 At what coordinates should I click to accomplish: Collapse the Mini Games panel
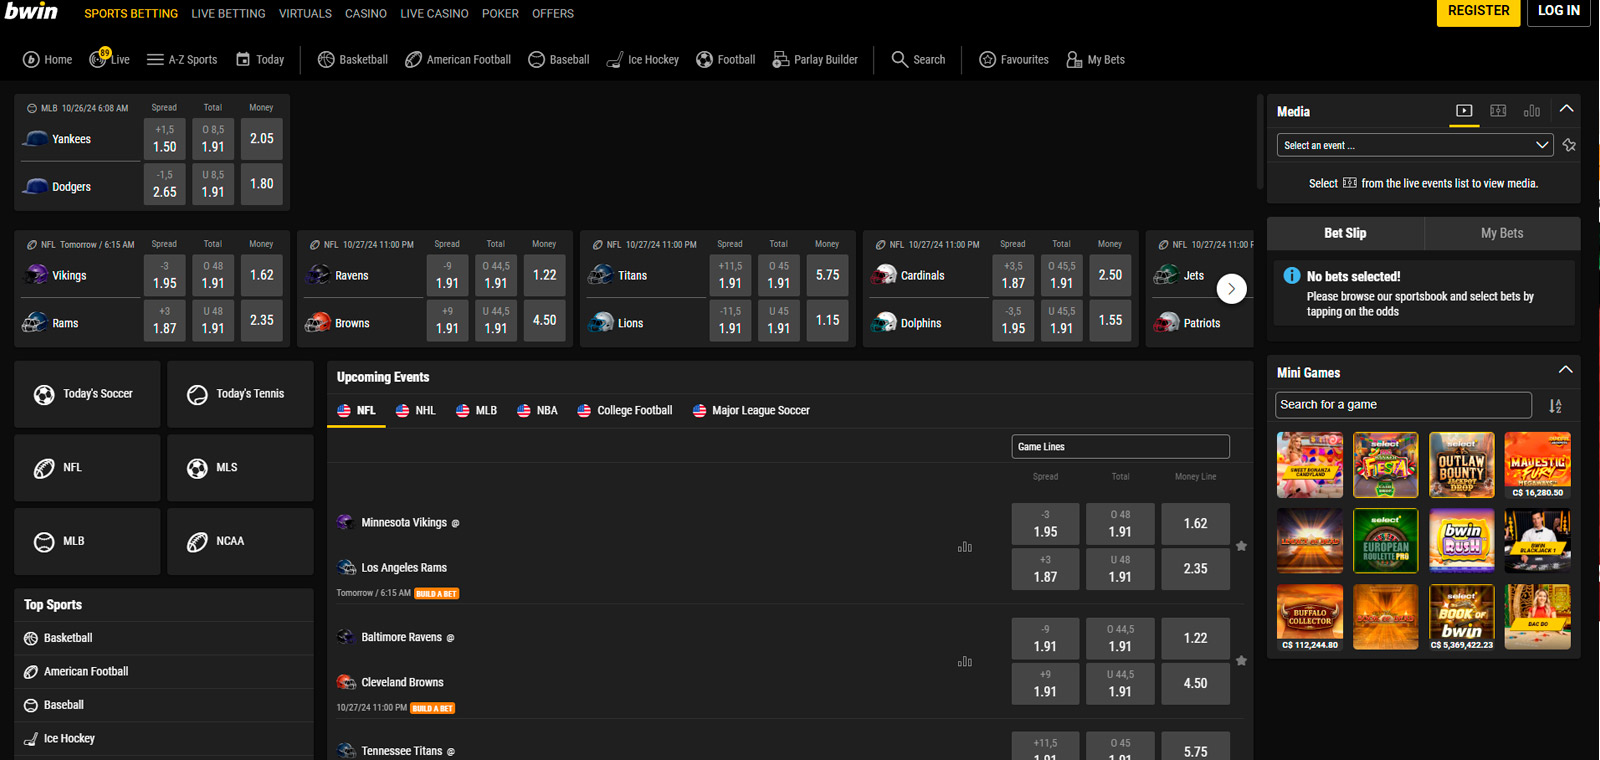pyautogui.click(x=1565, y=370)
